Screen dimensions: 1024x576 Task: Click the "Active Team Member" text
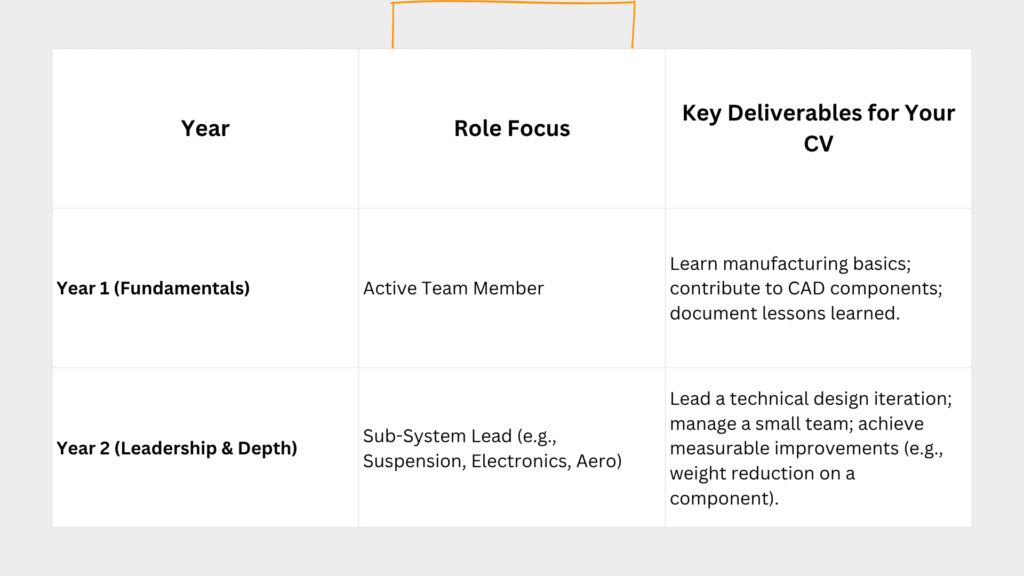[453, 288]
